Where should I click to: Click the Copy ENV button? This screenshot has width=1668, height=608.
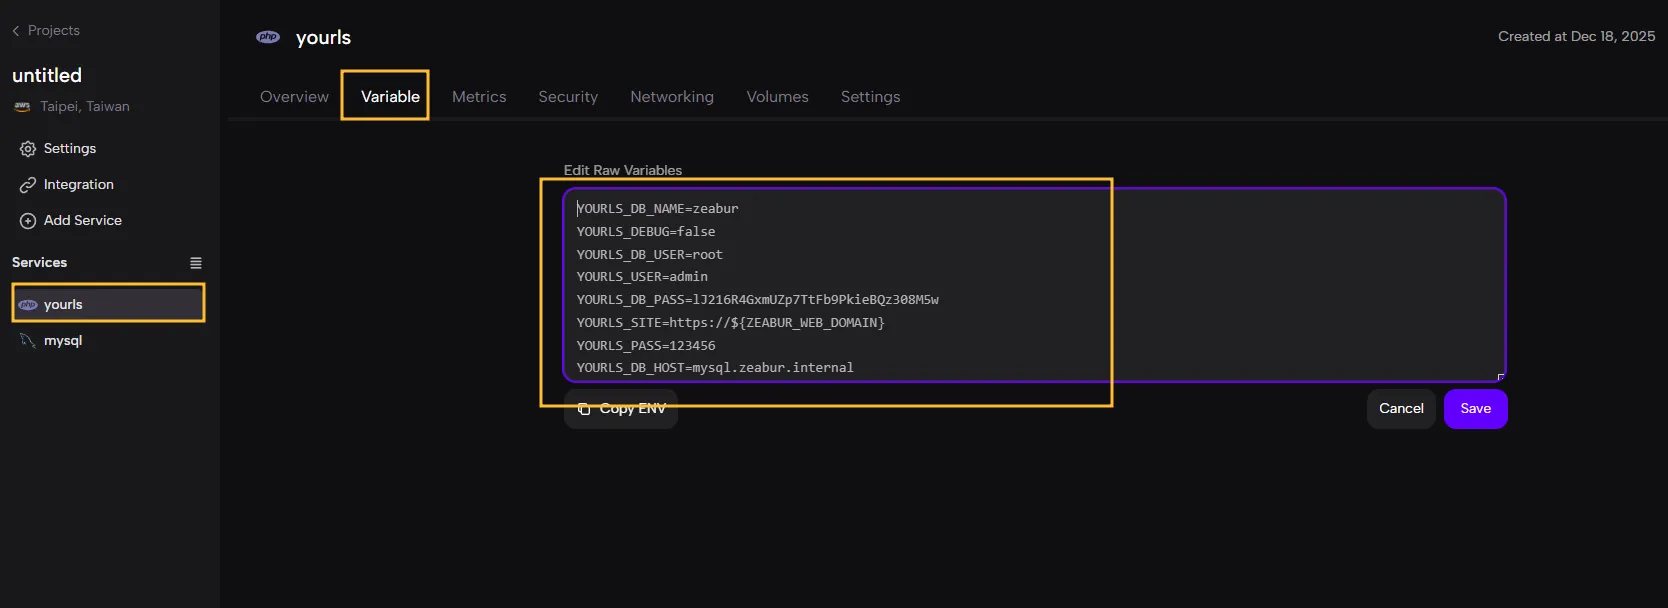click(621, 409)
